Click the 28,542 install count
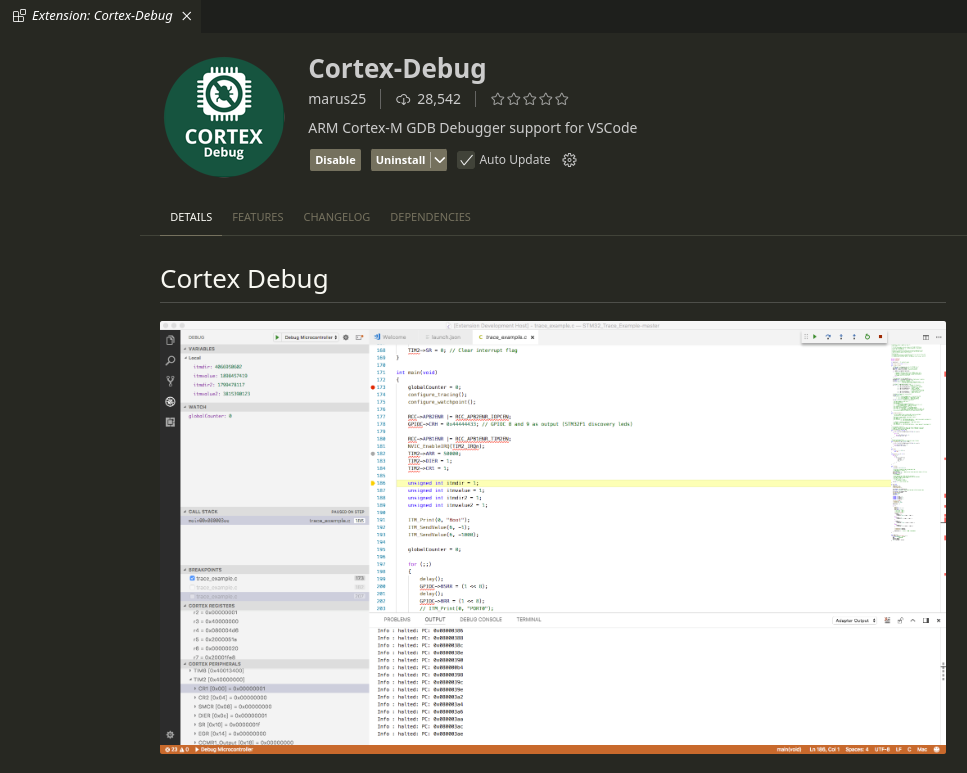The image size is (967, 773). pyautogui.click(x=429, y=99)
